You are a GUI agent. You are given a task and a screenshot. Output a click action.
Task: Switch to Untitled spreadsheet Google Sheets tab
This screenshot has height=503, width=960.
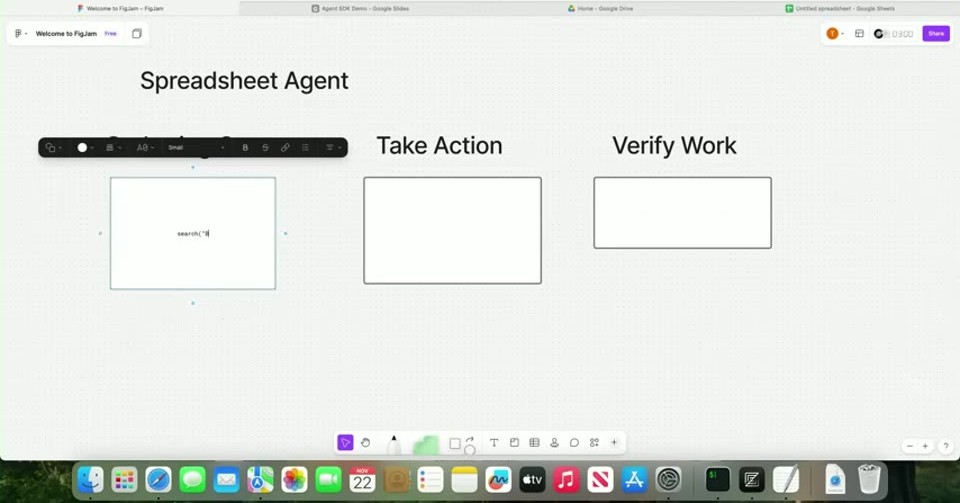(x=840, y=9)
